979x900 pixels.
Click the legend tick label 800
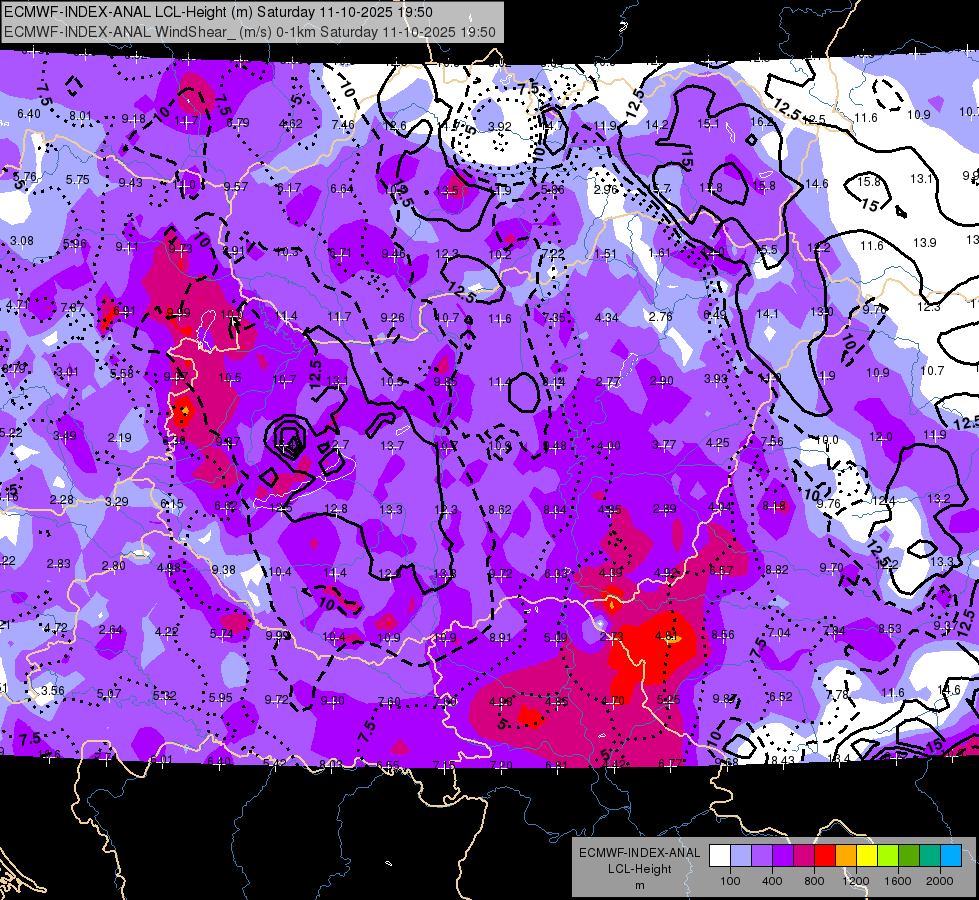click(814, 881)
